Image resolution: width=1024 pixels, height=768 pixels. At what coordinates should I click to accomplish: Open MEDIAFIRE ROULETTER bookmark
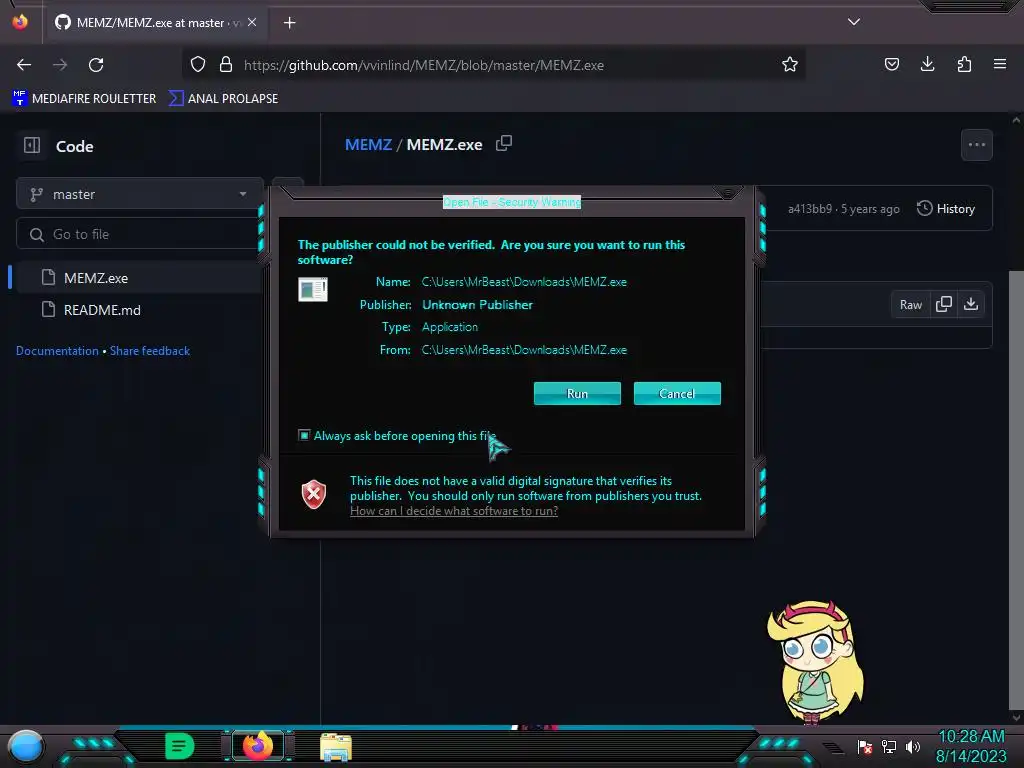84,99
